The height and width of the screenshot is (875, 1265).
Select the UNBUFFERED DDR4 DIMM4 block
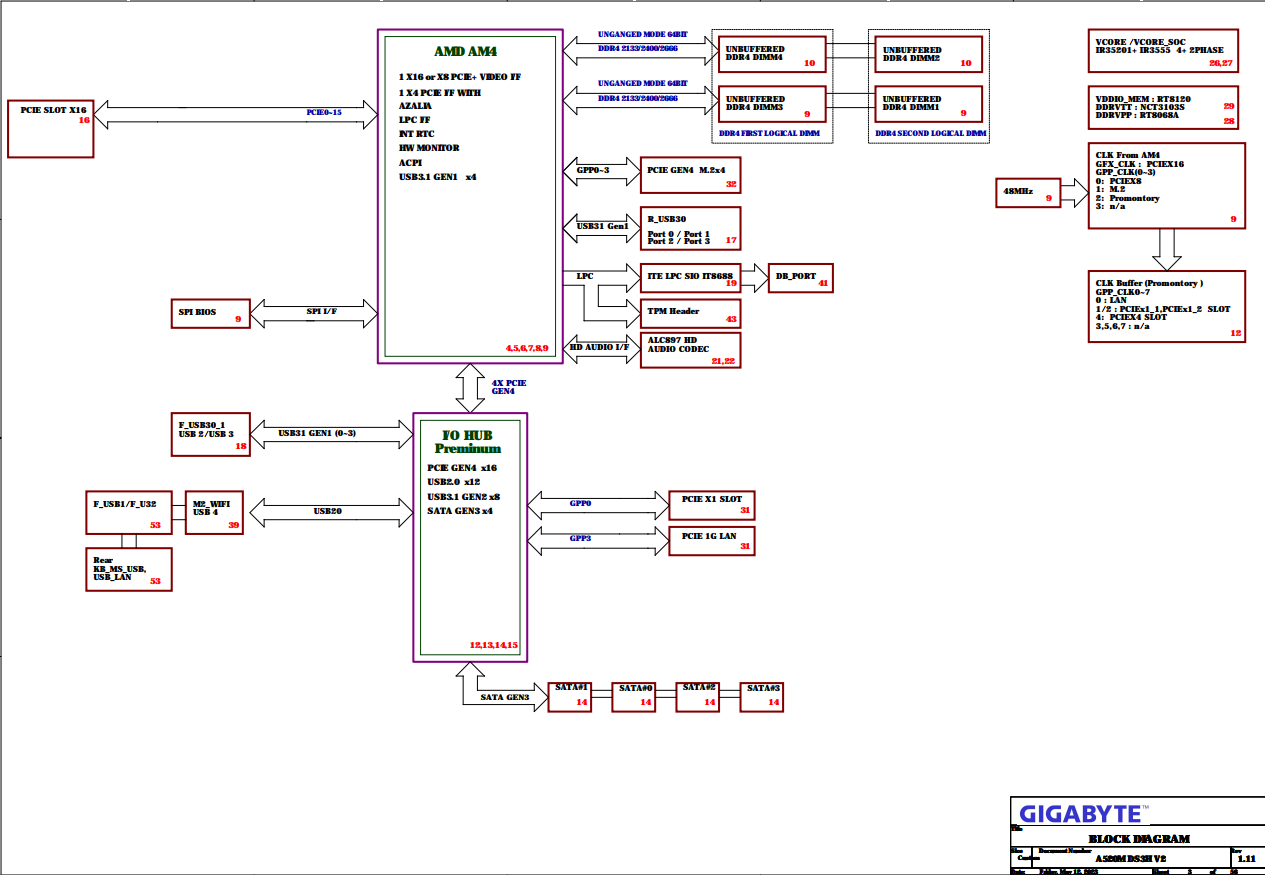coord(772,54)
